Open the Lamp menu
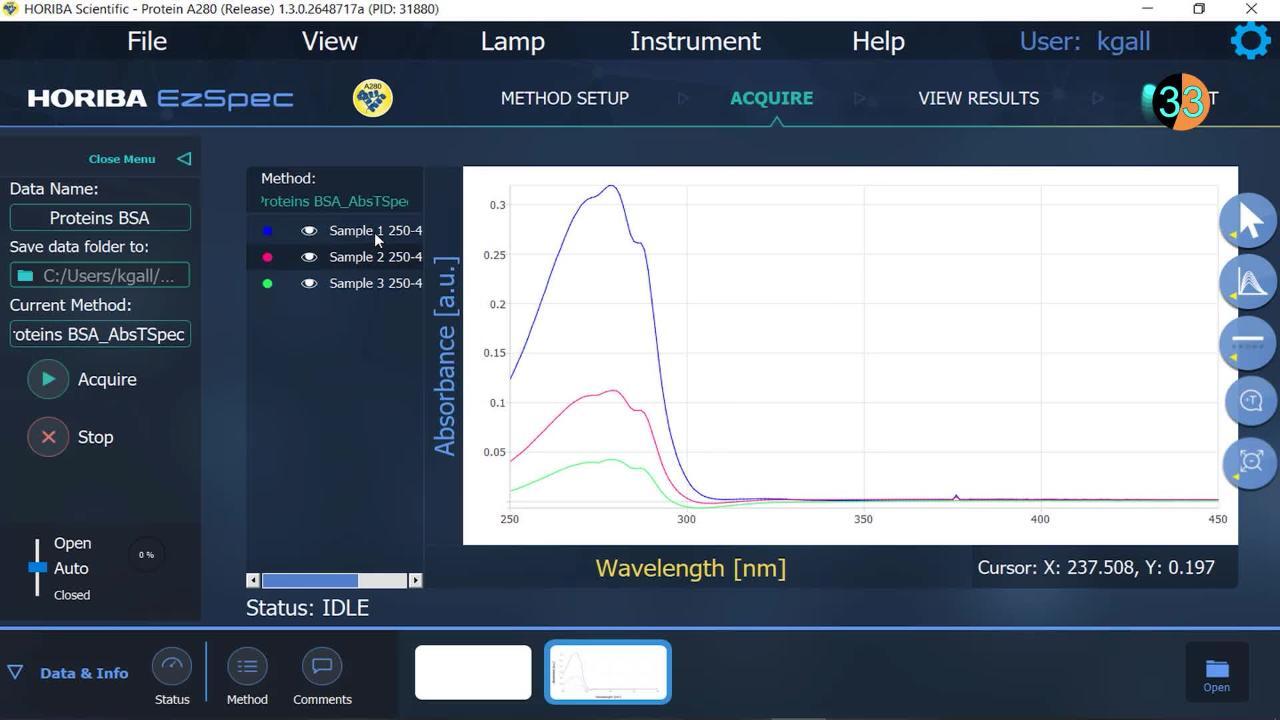 tap(512, 41)
